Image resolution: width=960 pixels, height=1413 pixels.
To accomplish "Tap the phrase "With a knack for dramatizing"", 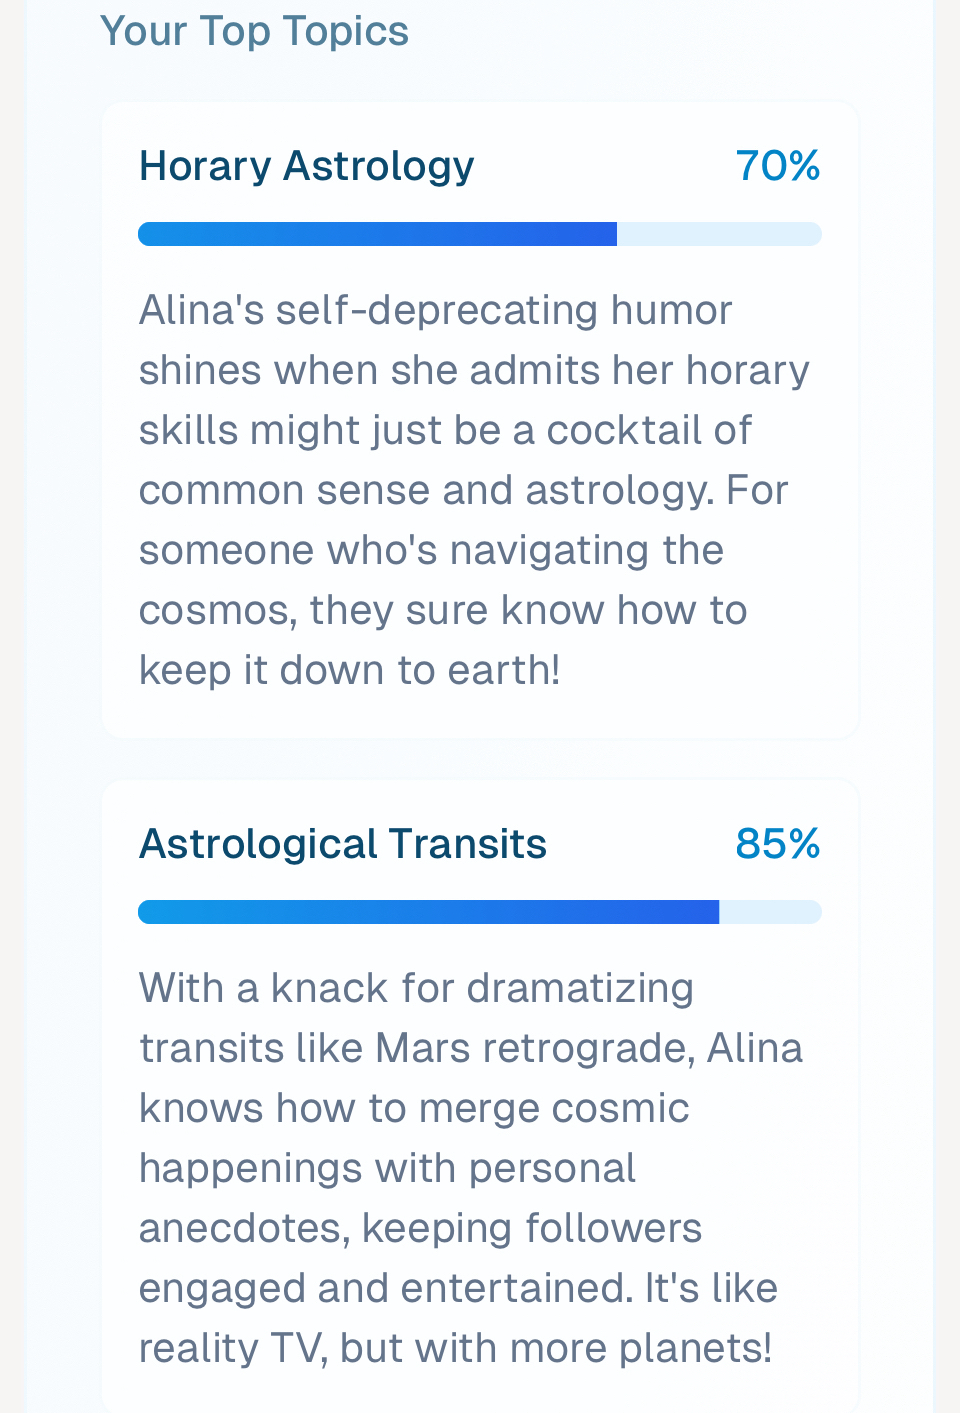I will pos(416,988).
